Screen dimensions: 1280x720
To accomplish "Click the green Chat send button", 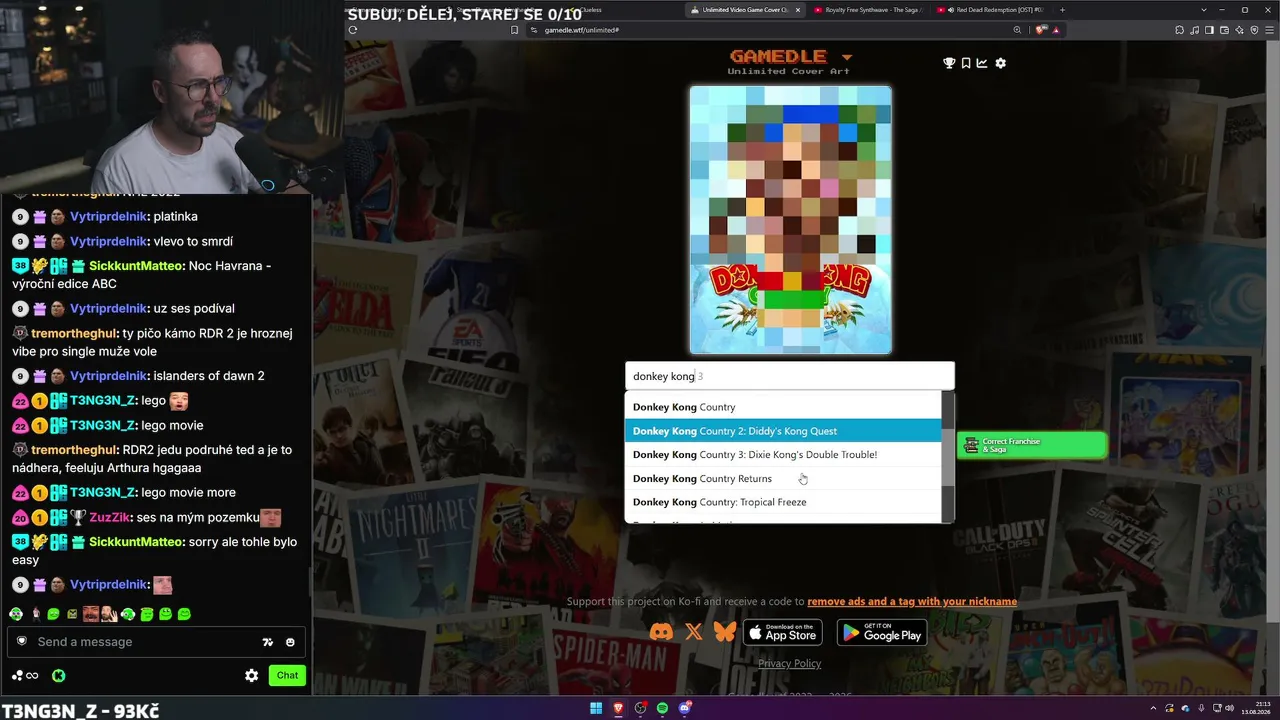I will coord(287,675).
